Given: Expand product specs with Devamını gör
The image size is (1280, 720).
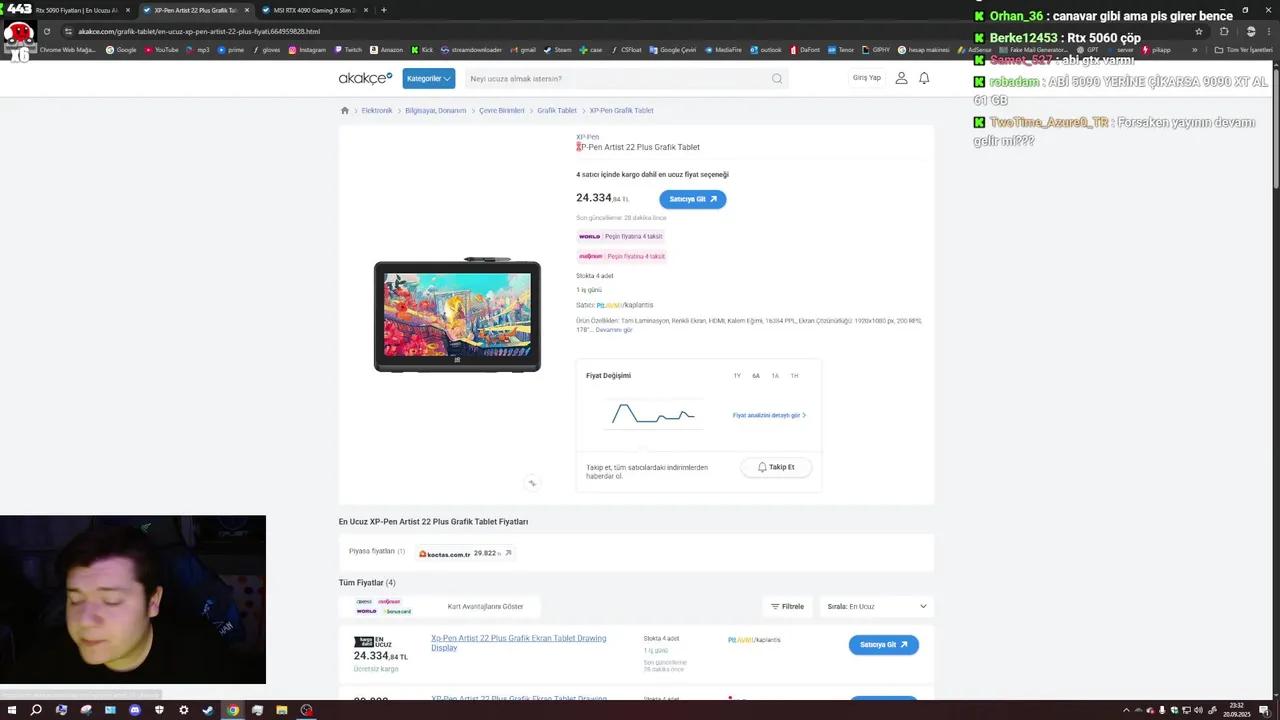Looking at the screenshot, I should point(614,330).
